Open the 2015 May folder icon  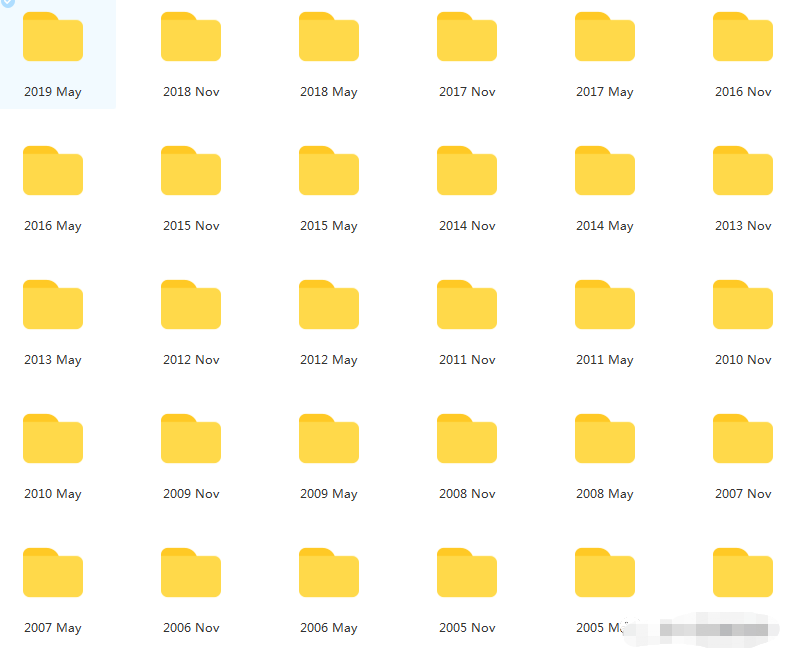tap(329, 171)
